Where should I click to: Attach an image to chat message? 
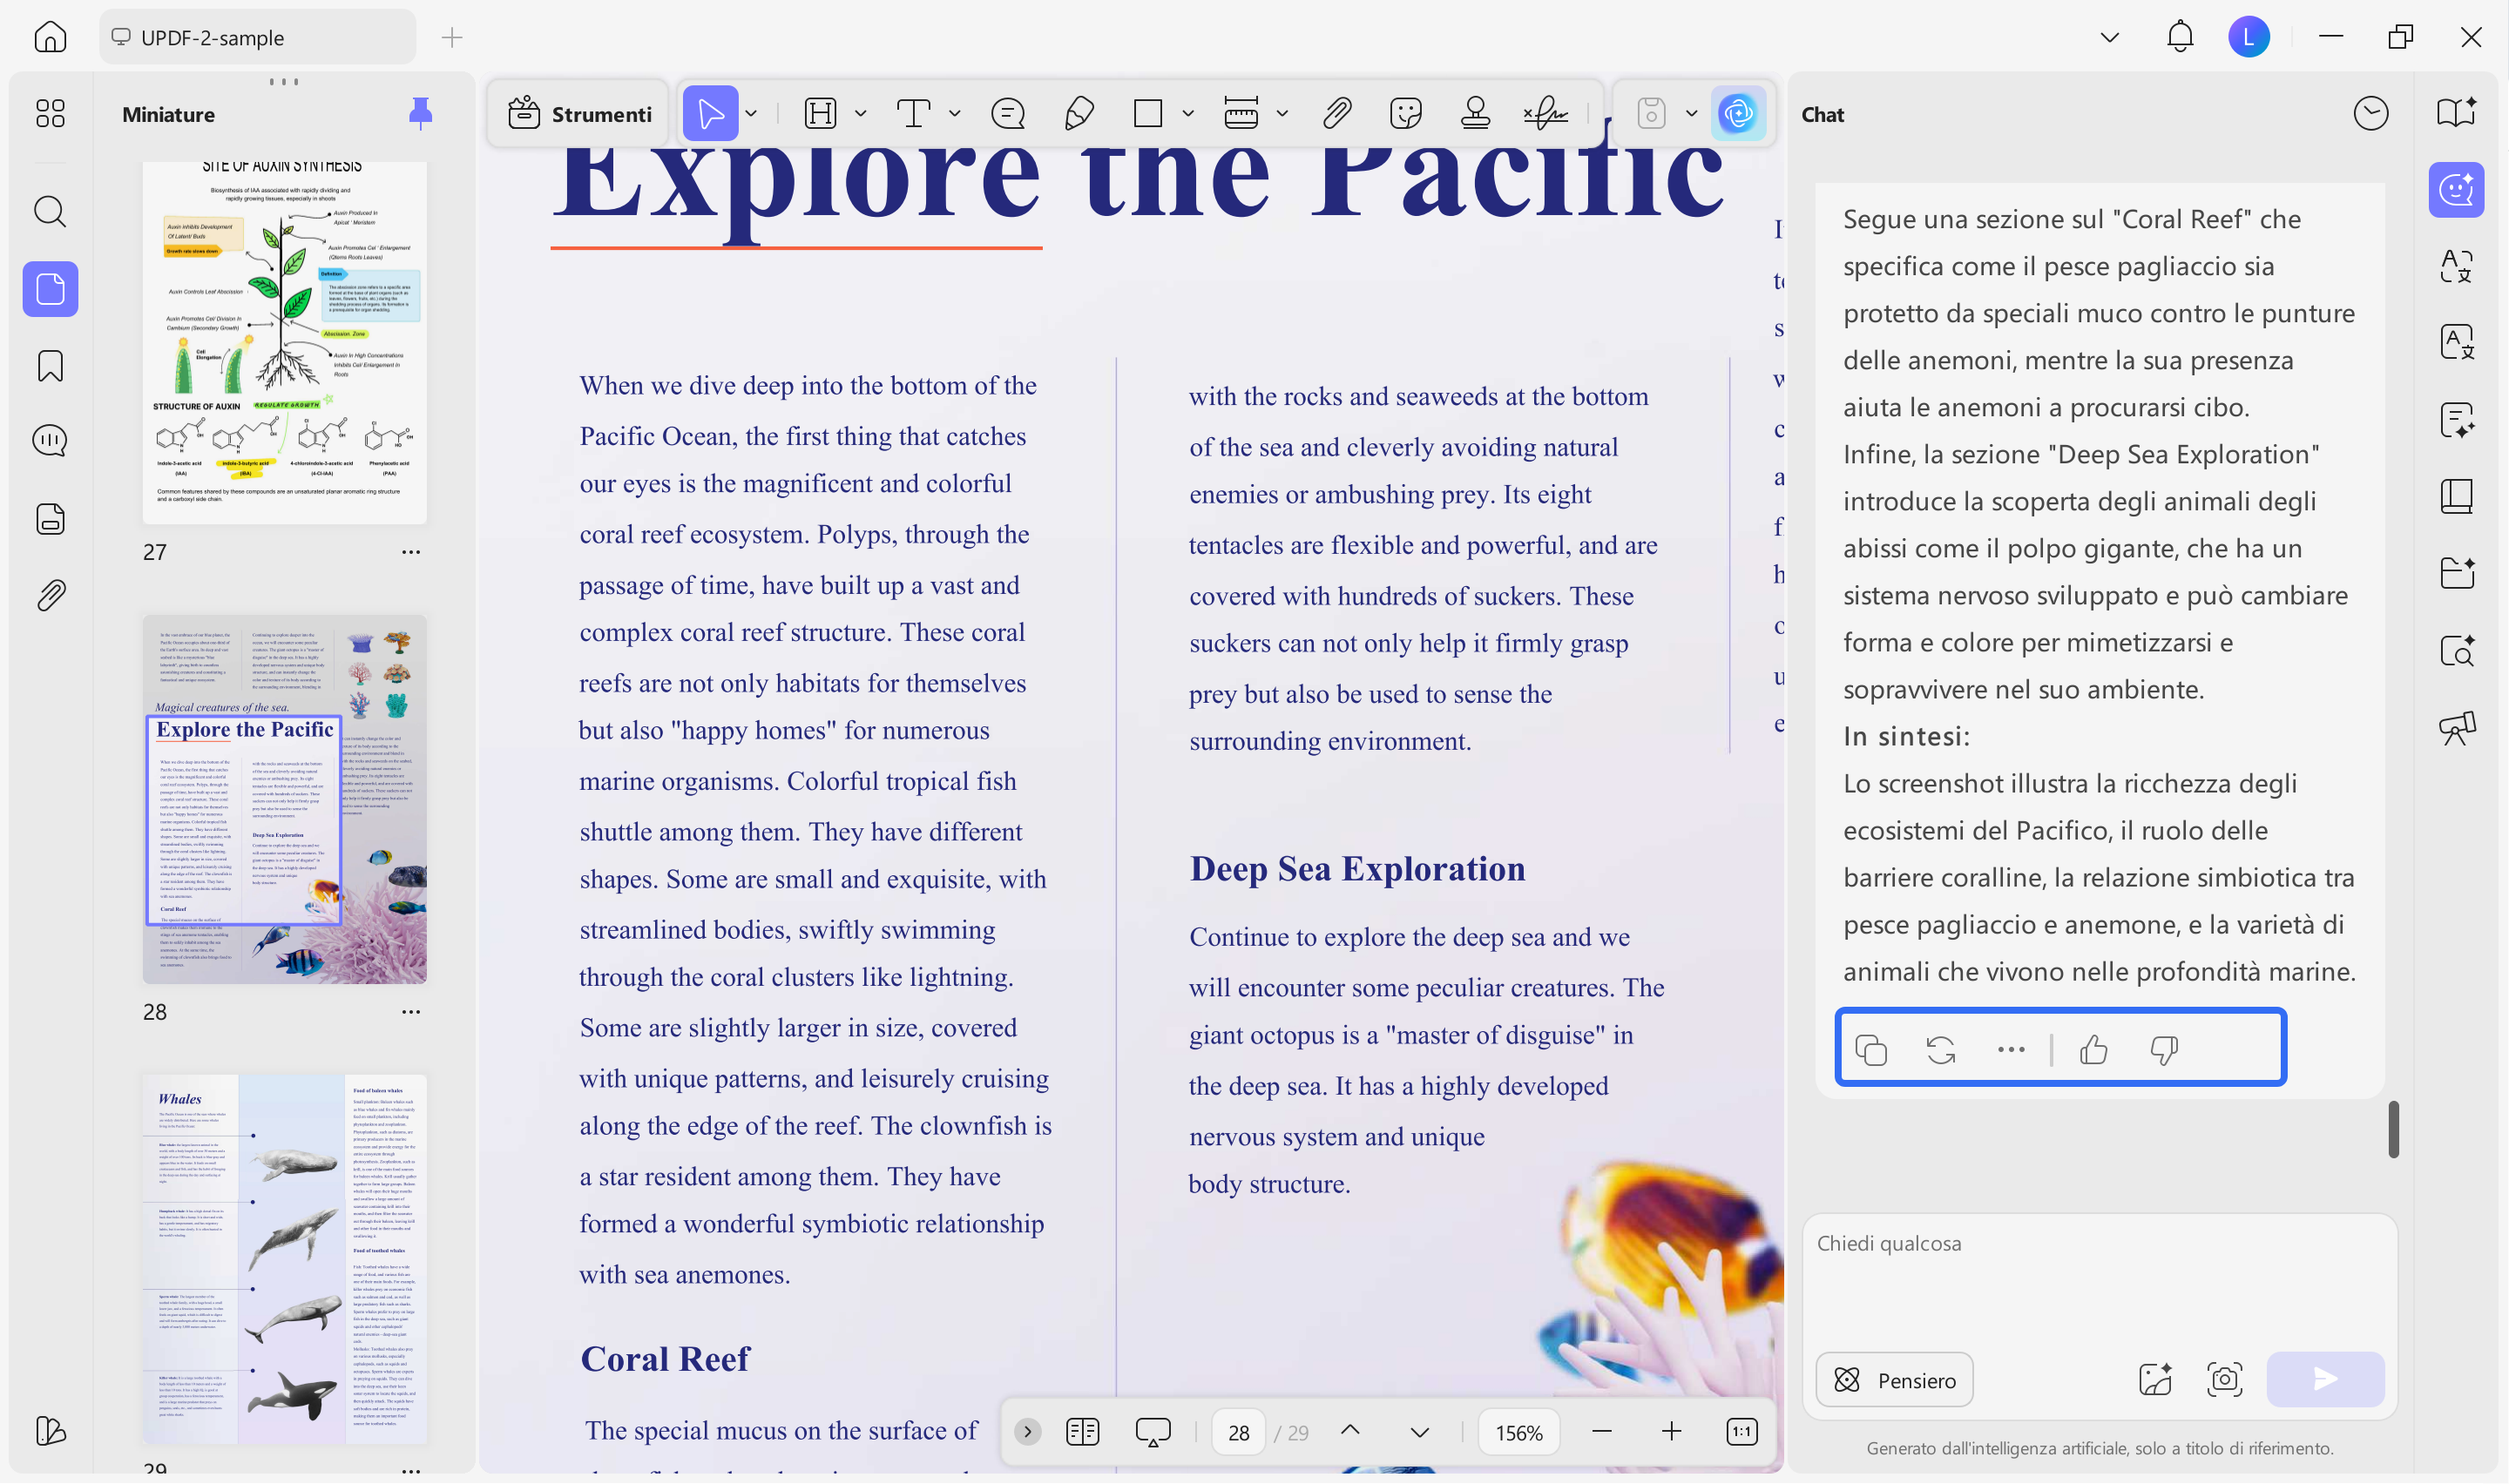tap(2155, 1380)
